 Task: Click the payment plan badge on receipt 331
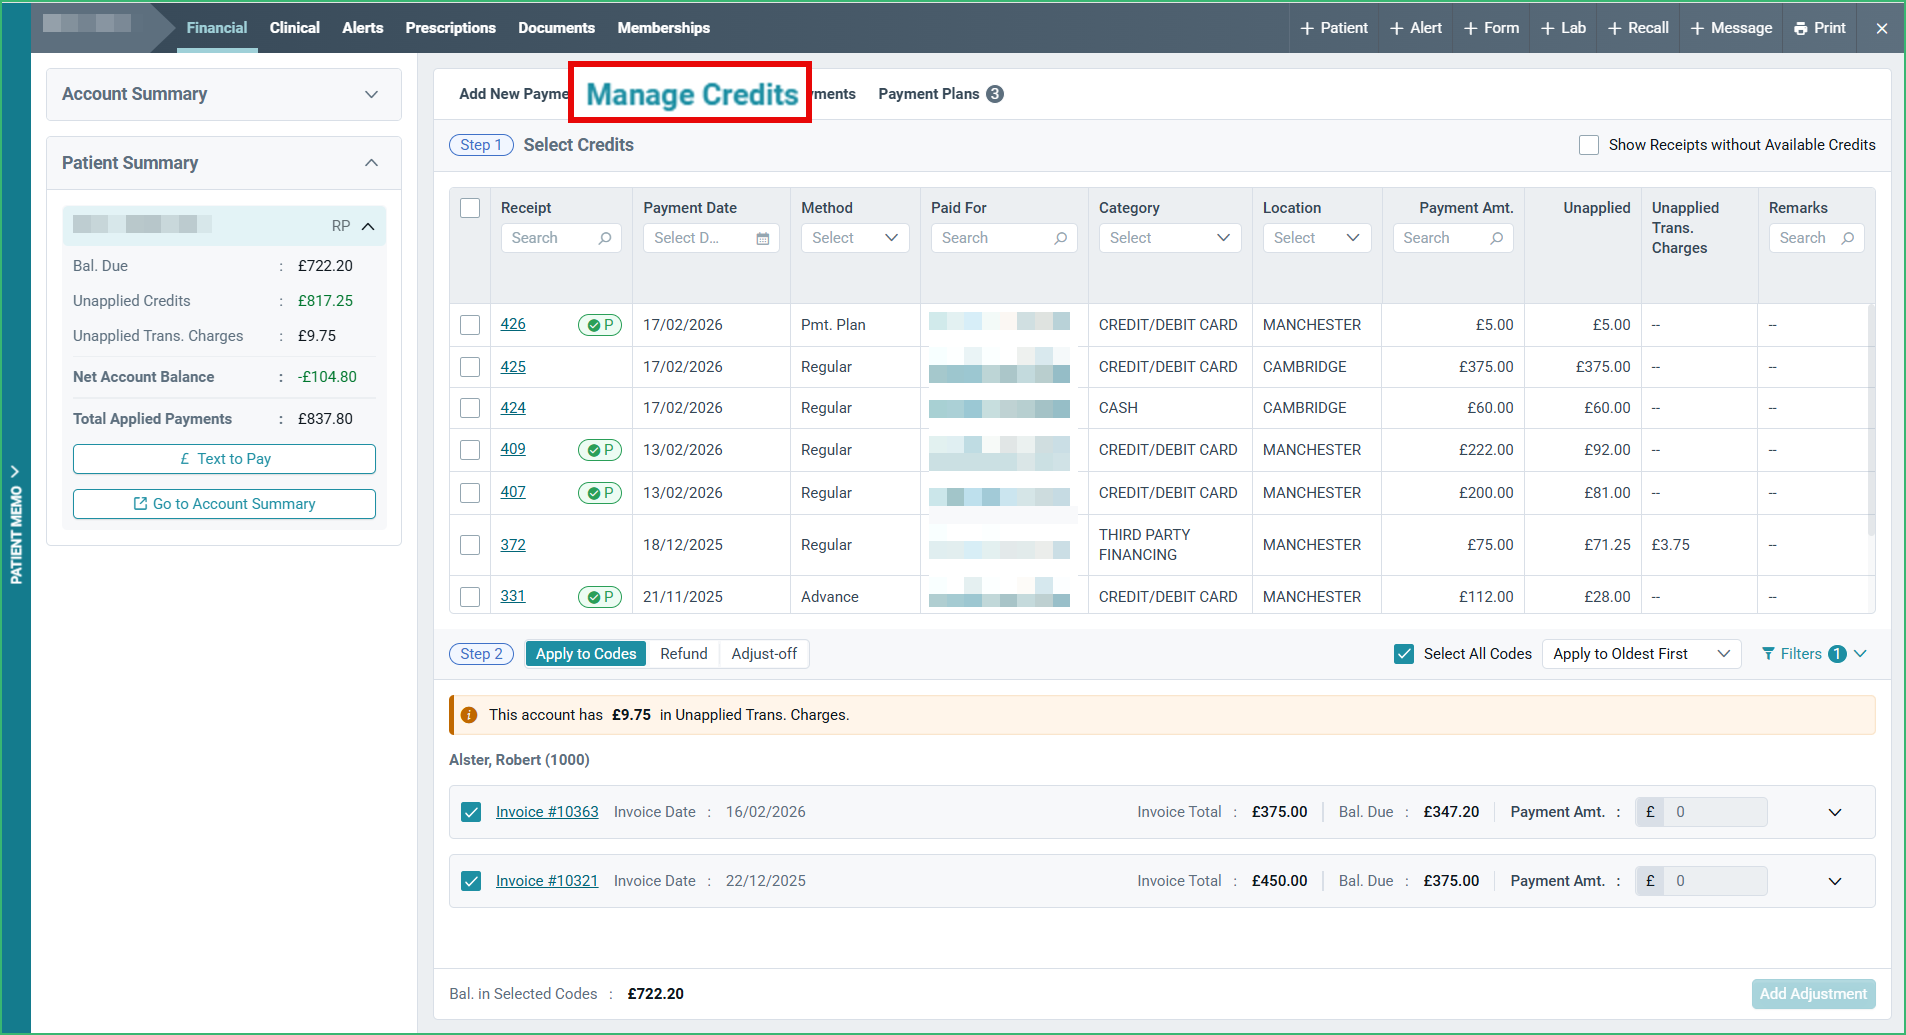[x=600, y=597]
